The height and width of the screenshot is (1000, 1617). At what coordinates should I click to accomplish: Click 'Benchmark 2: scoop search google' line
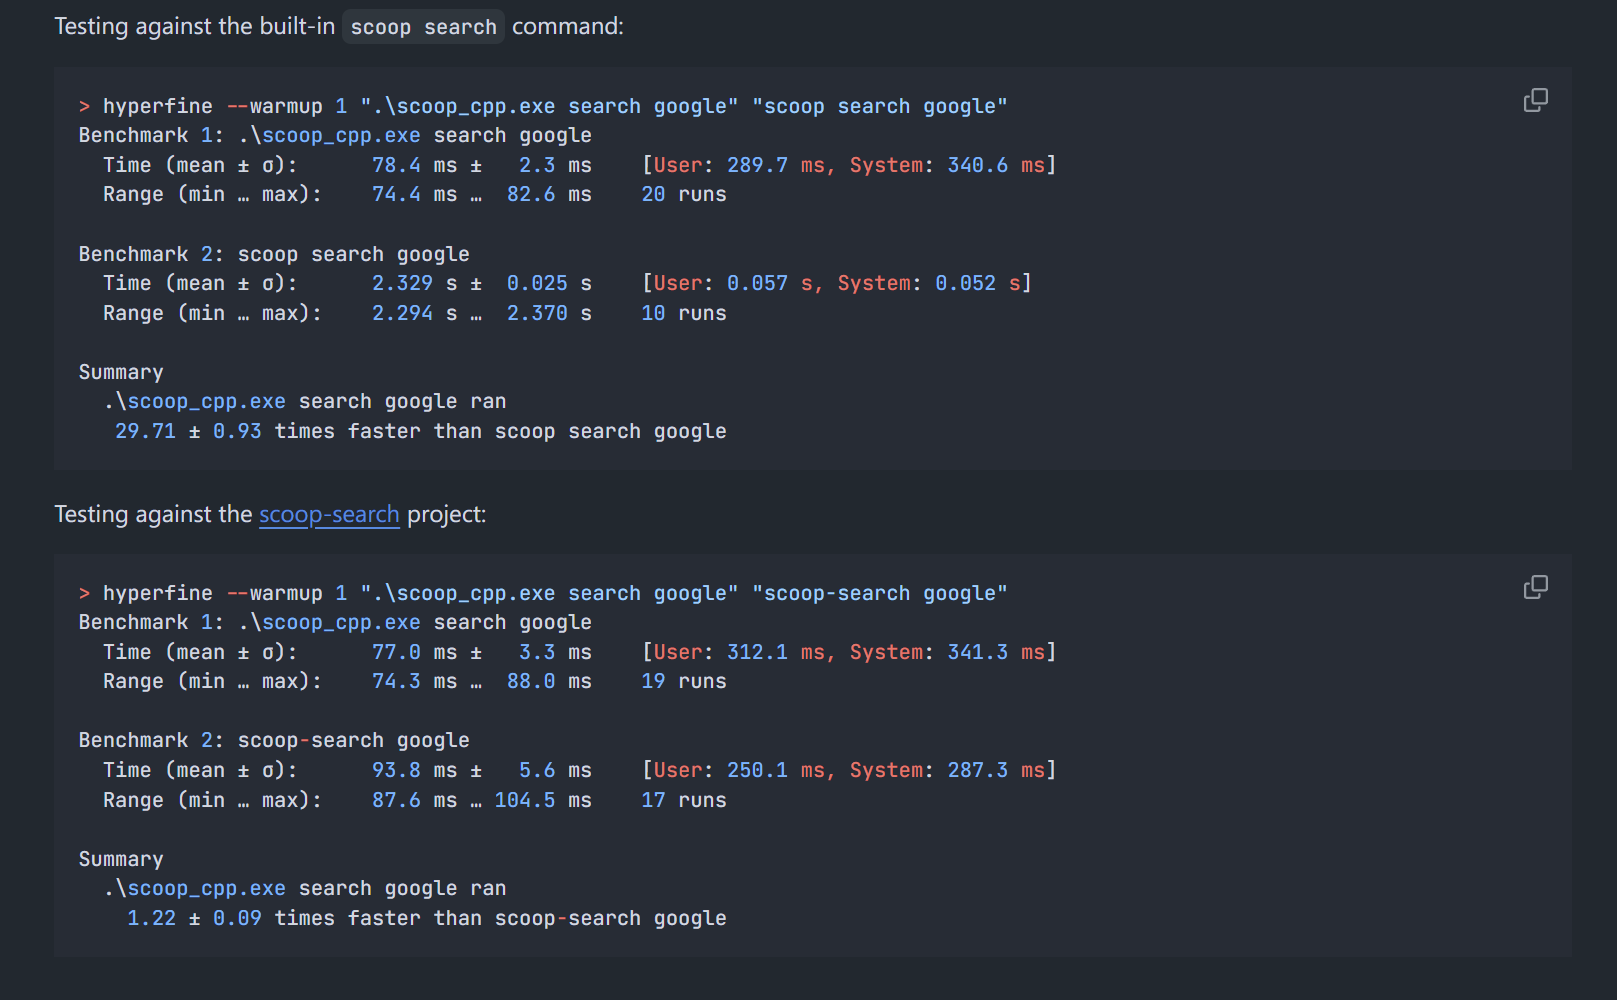point(274,254)
